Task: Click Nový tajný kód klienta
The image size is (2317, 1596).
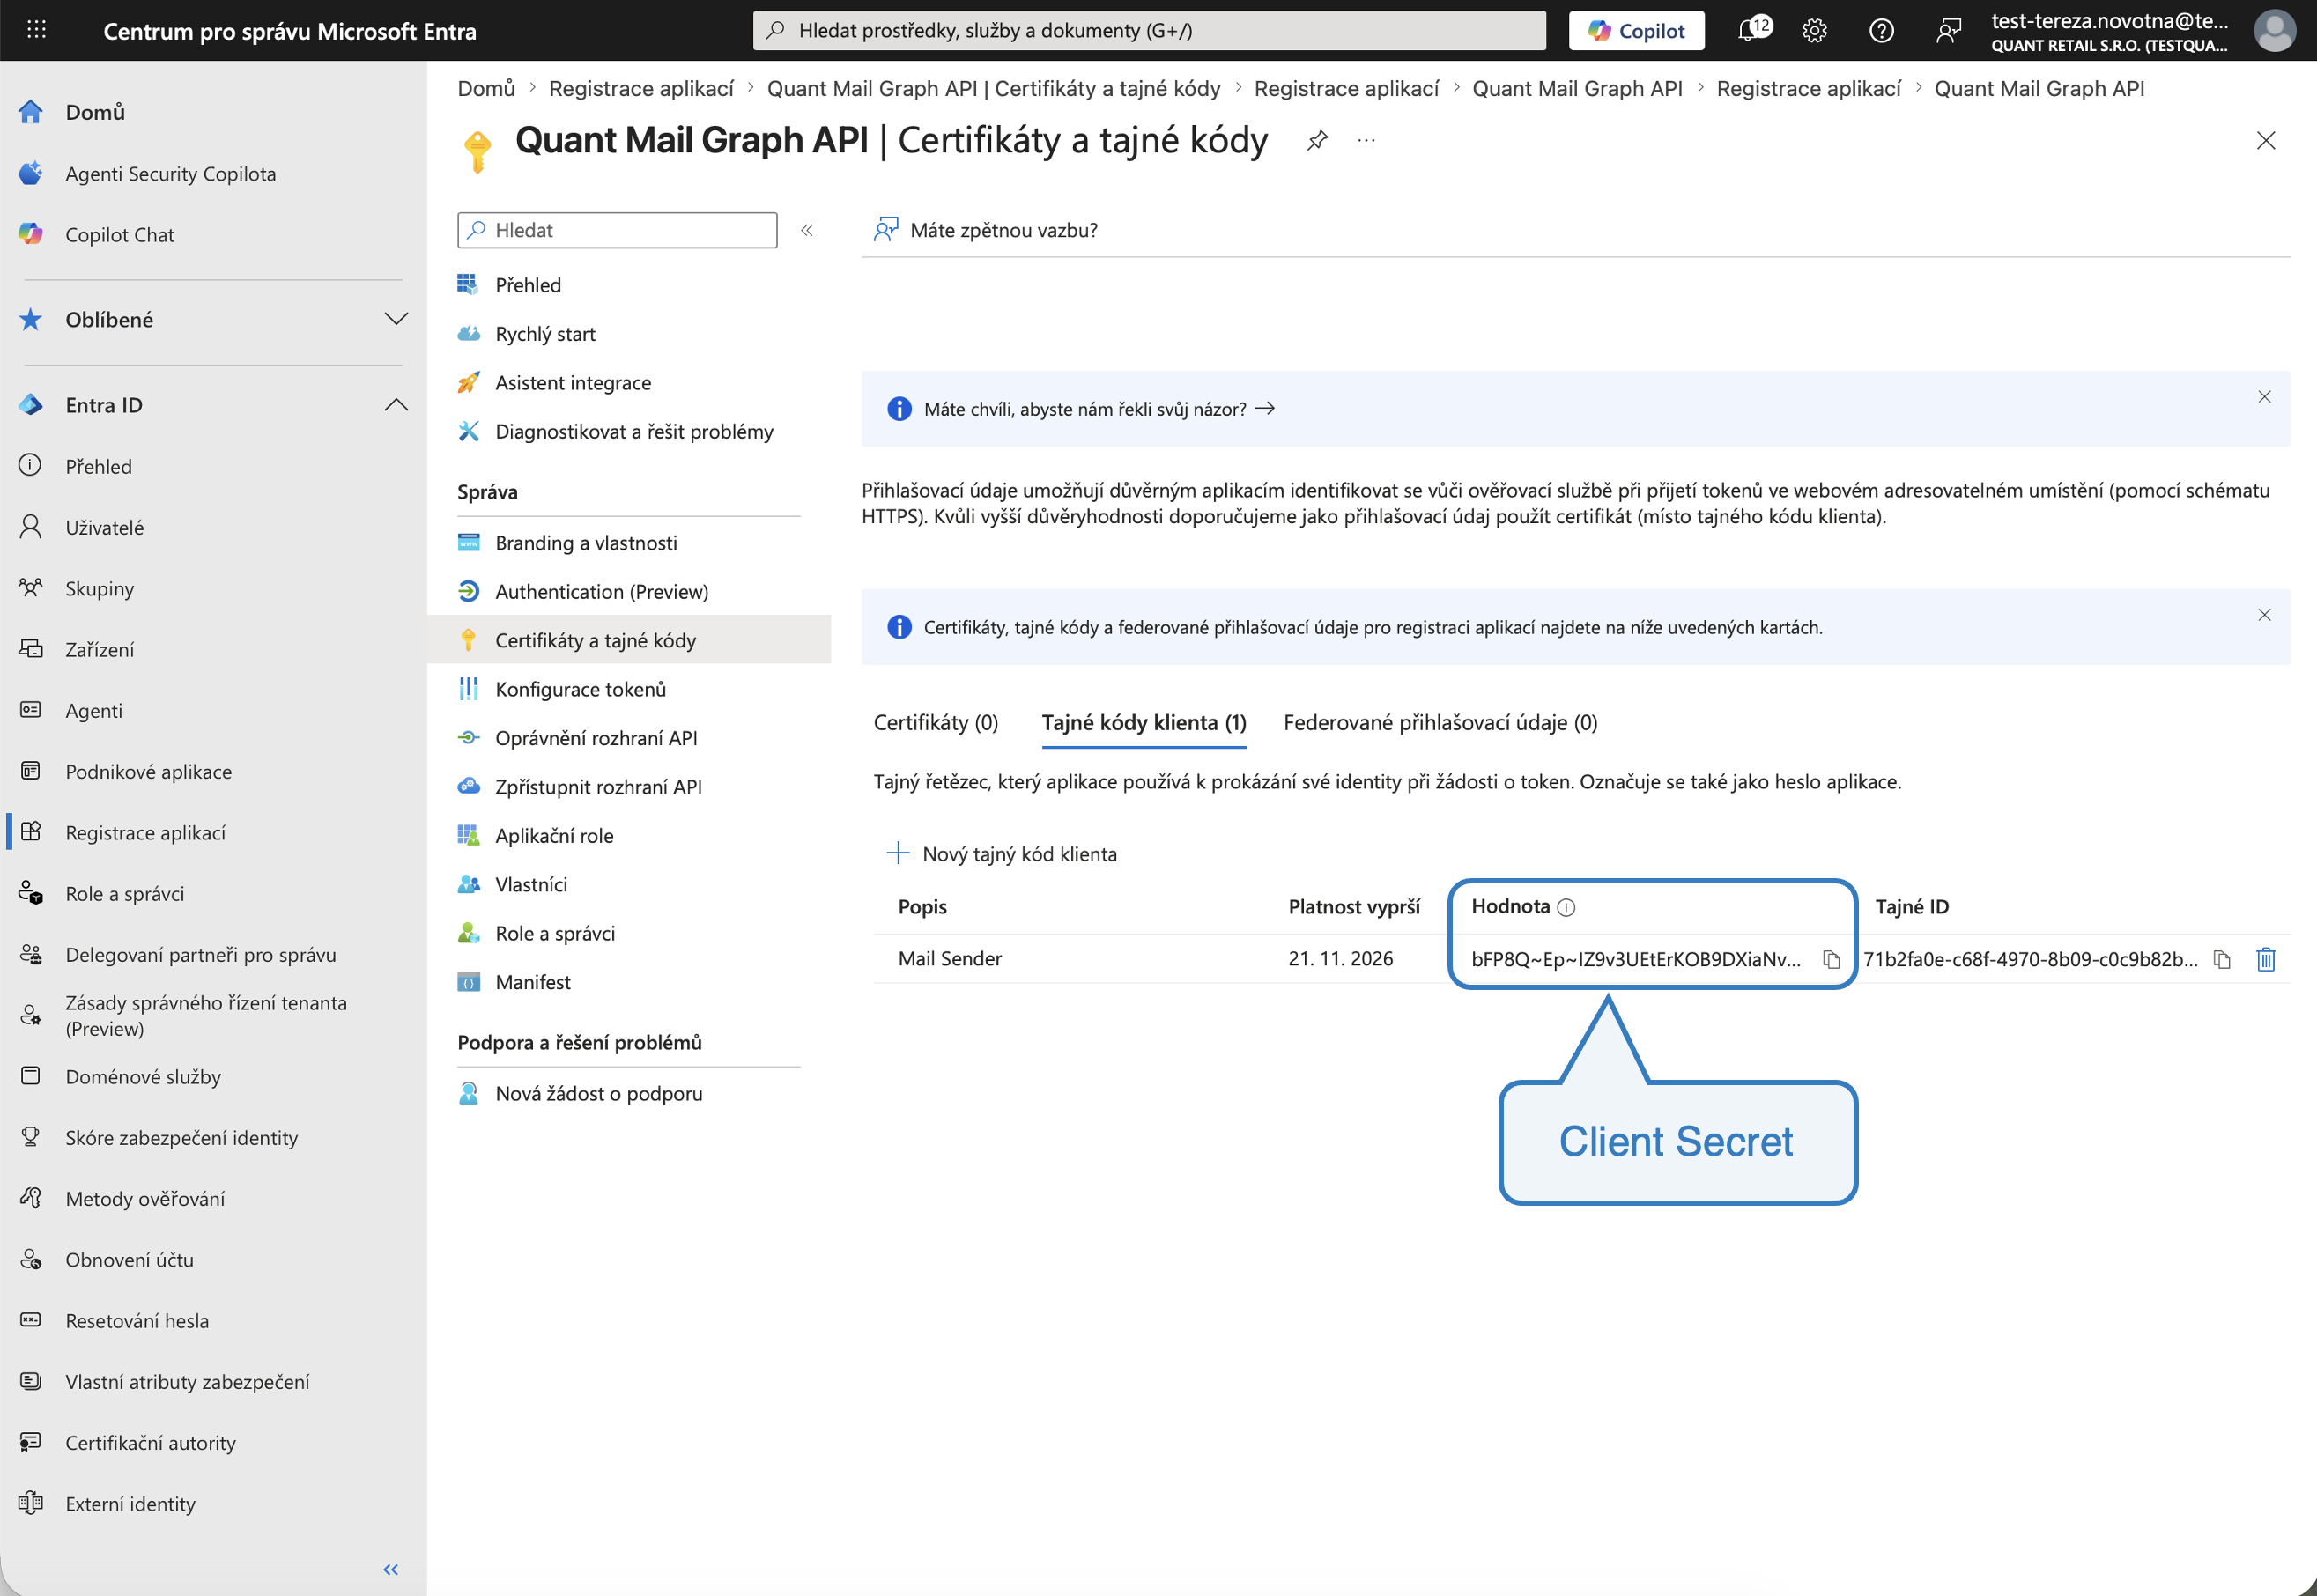Action: point(1001,854)
